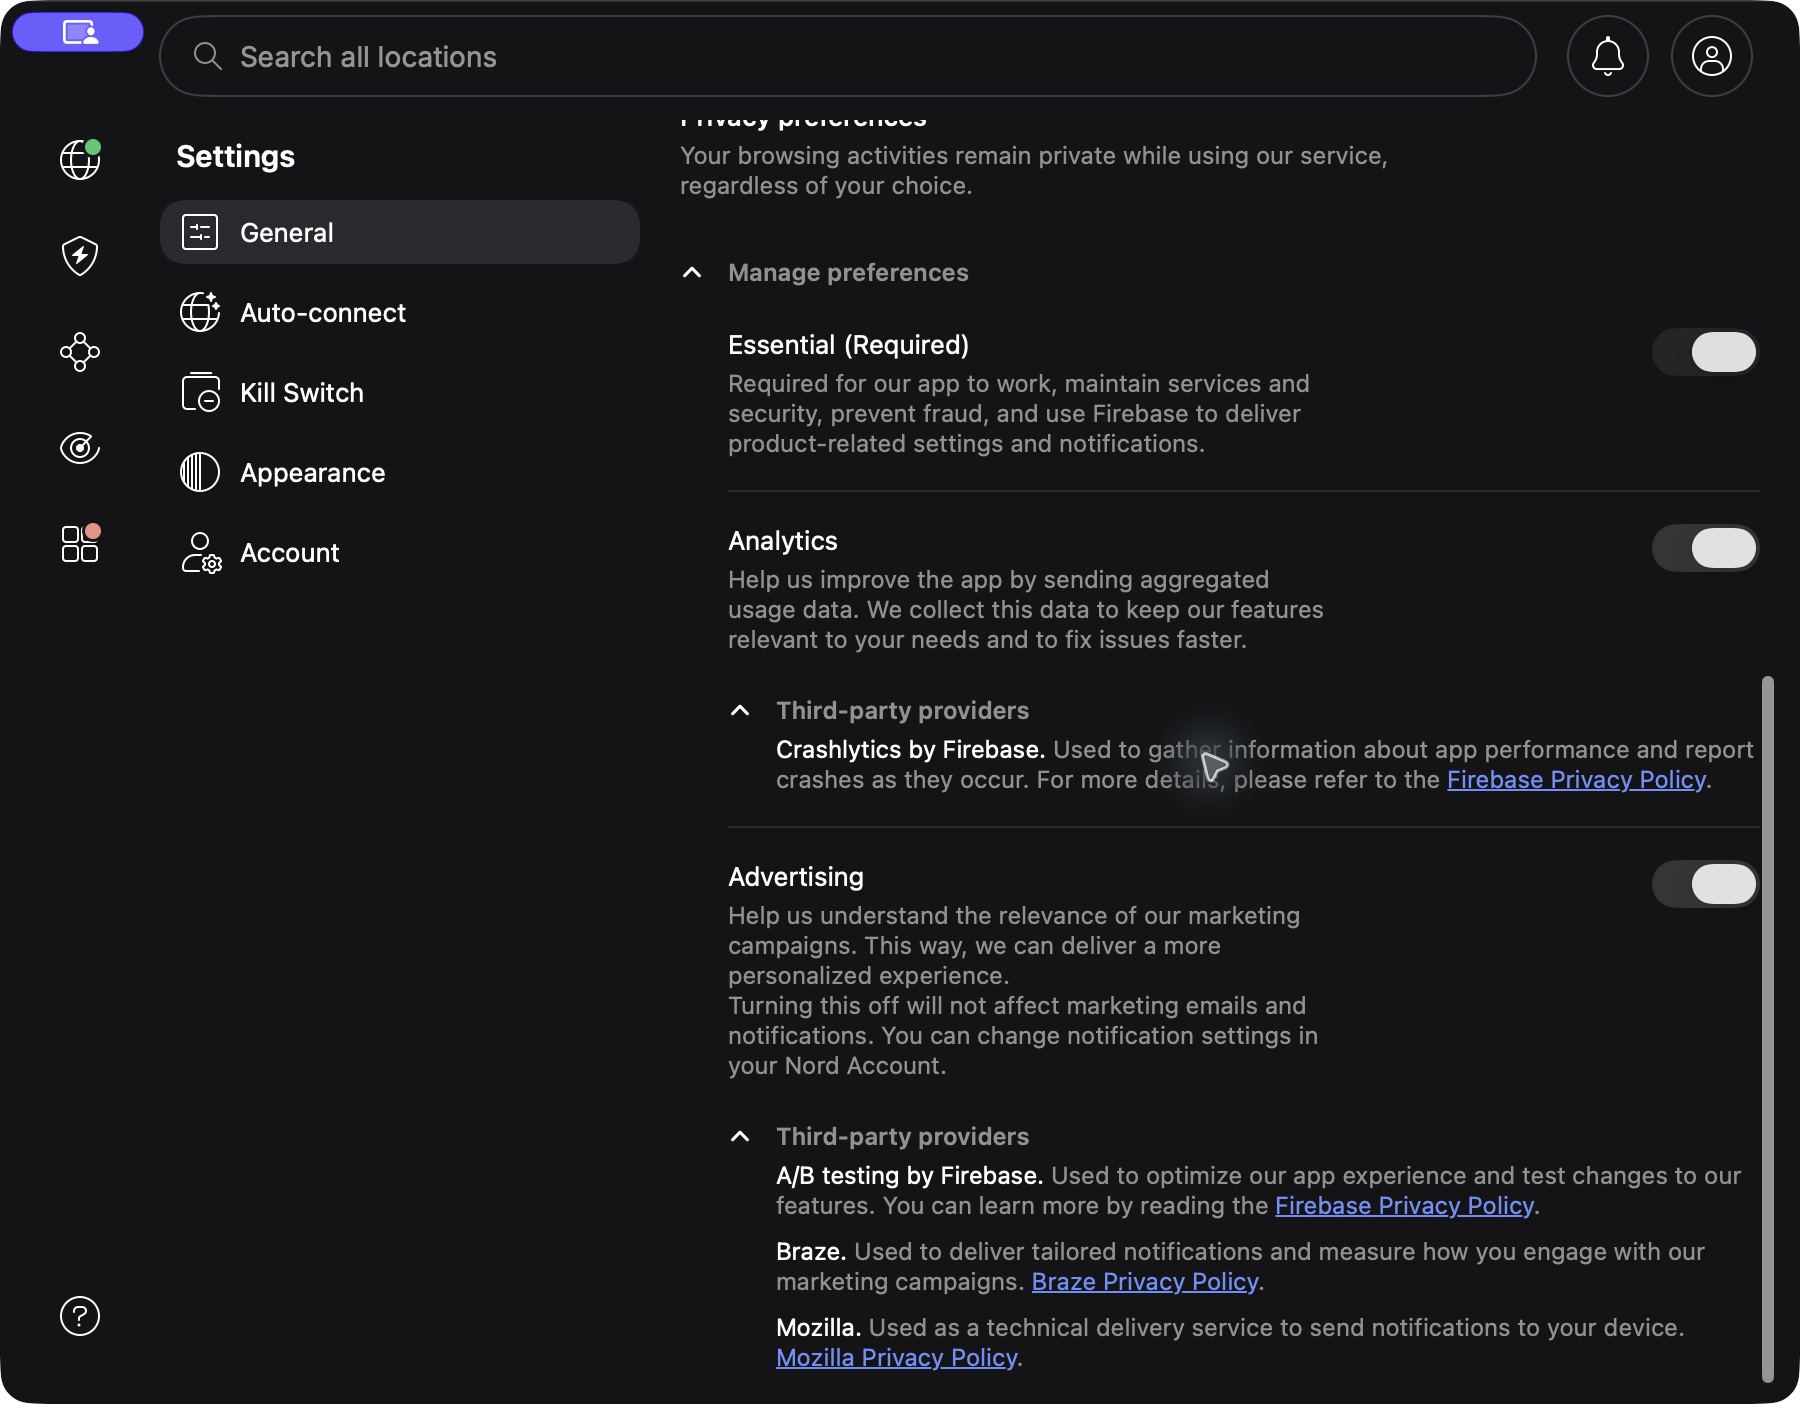Viewport: 1800px width, 1404px height.
Task: Switch to Kill Switch settings
Action: [400, 392]
